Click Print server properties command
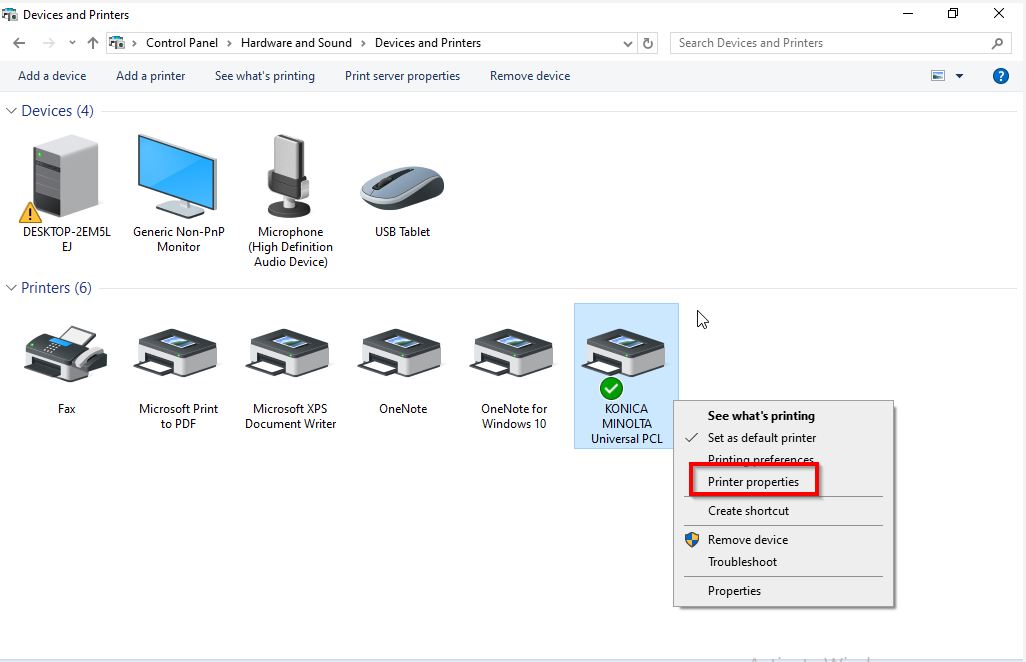The image size is (1026, 662). pyautogui.click(x=402, y=76)
